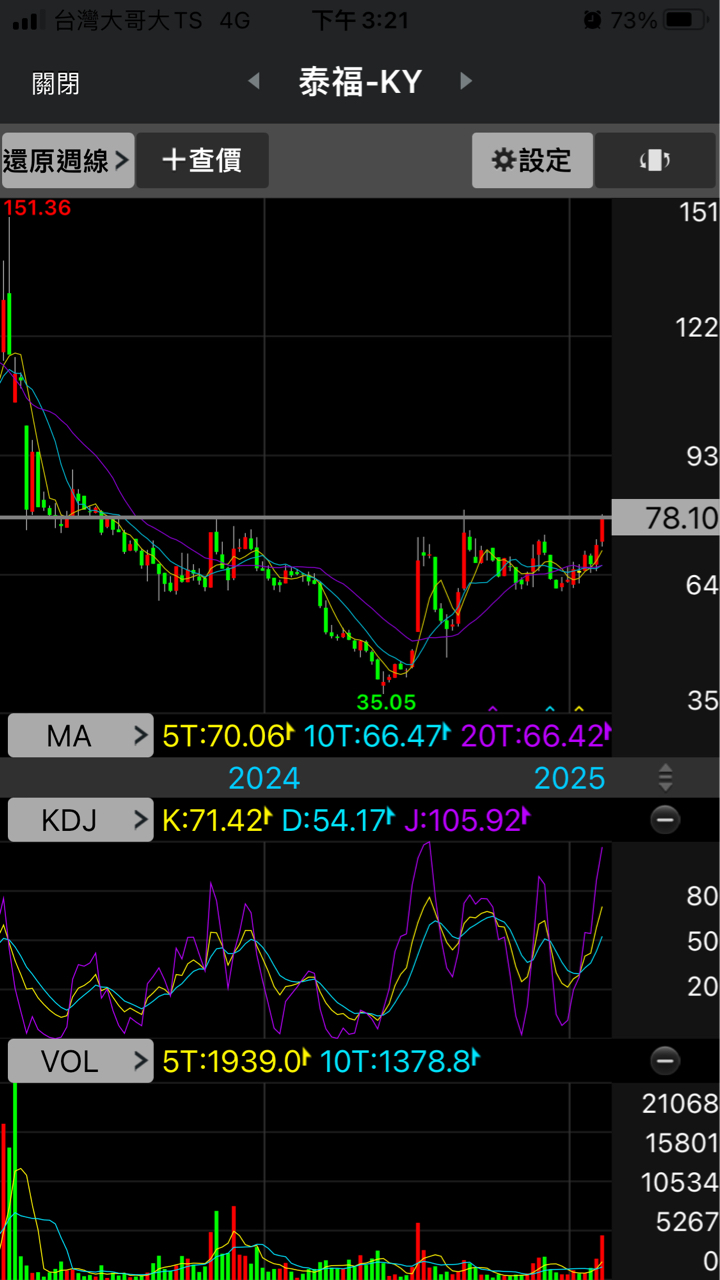Open the VOL indicator selector
The image size is (720, 1280).
[81, 1061]
